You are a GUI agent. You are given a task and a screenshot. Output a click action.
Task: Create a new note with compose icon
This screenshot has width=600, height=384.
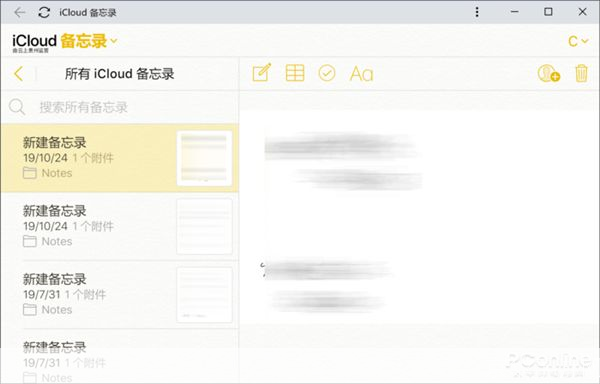262,72
